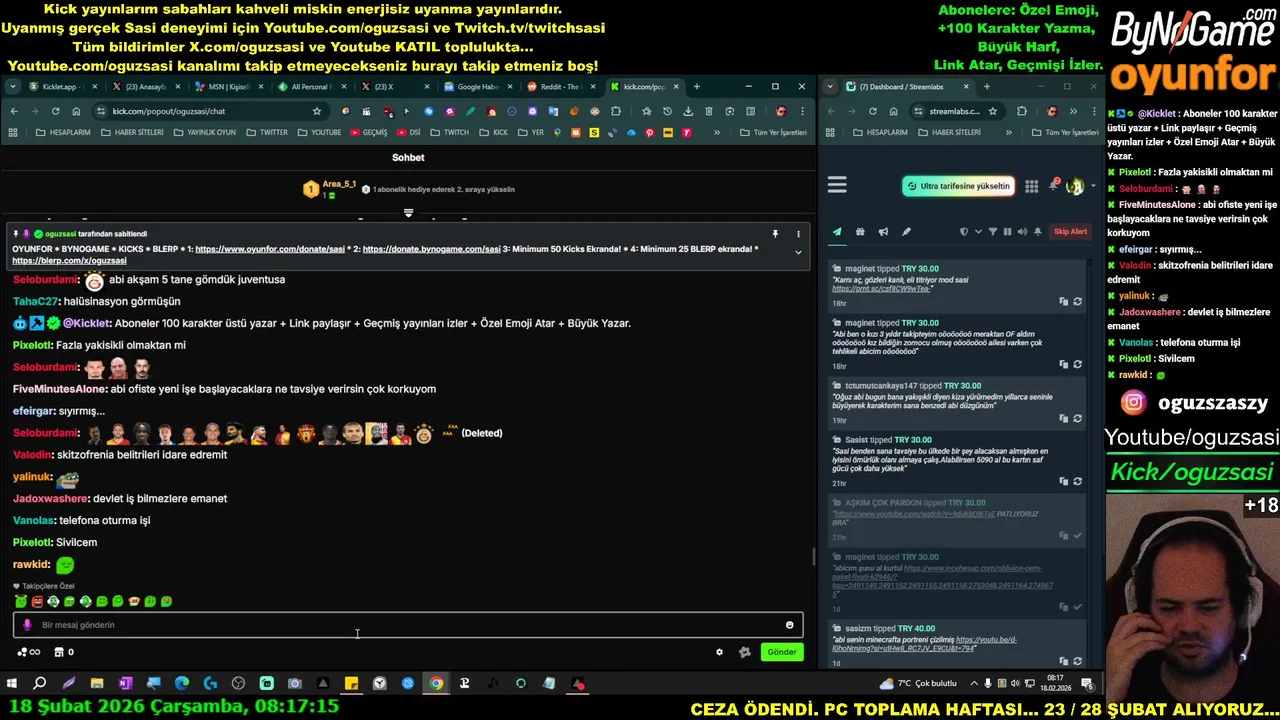Open the tab search dropdown in Kick browser
This screenshot has width=1280, height=720.
coord(13,87)
